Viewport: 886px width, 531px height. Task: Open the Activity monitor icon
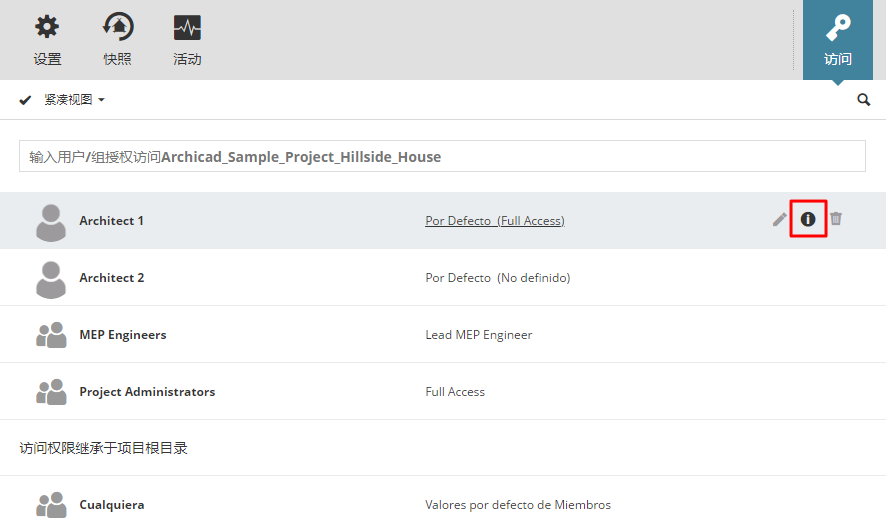pos(187,27)
